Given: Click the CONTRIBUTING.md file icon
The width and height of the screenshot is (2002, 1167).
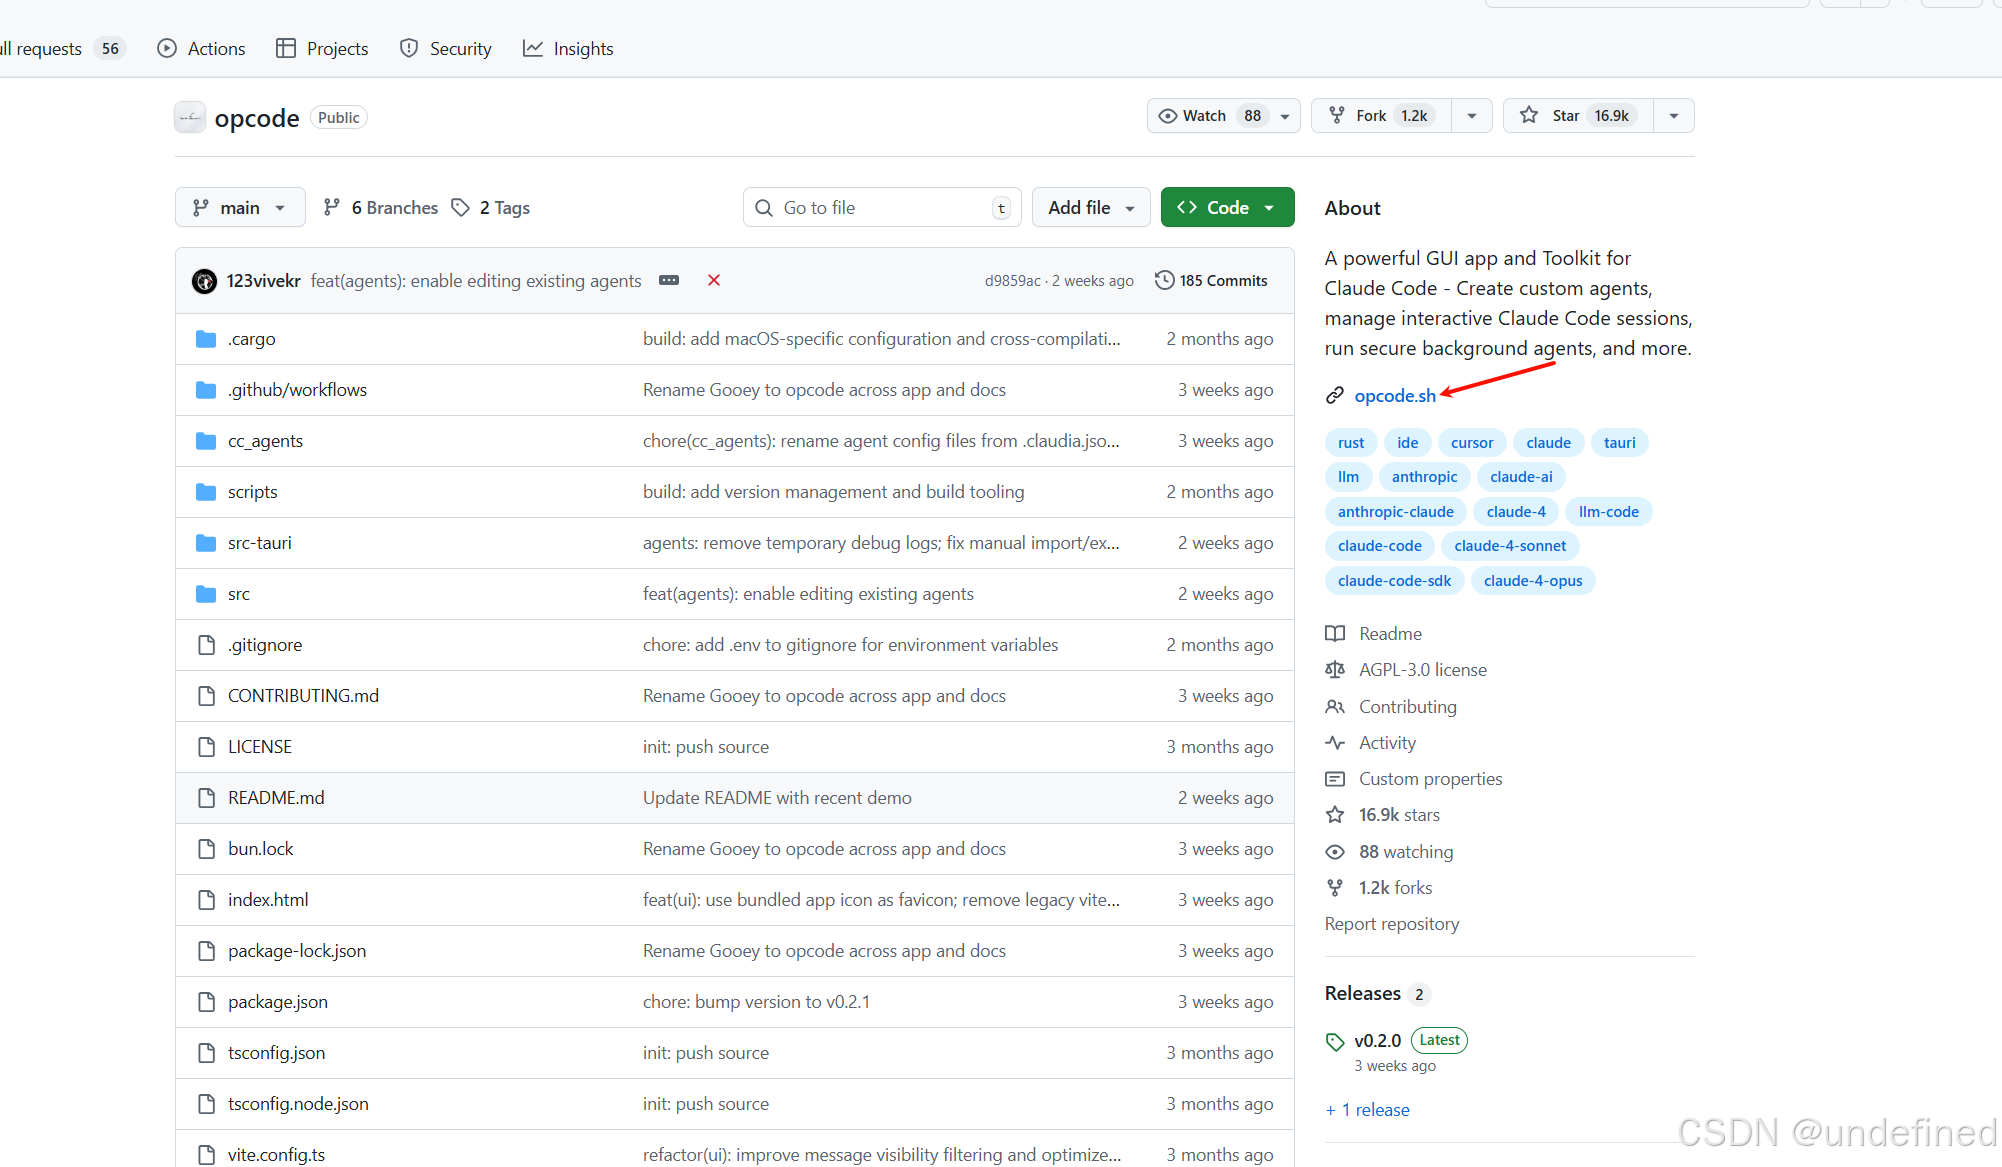Looking at the screenshot, I should click(206, 696).
